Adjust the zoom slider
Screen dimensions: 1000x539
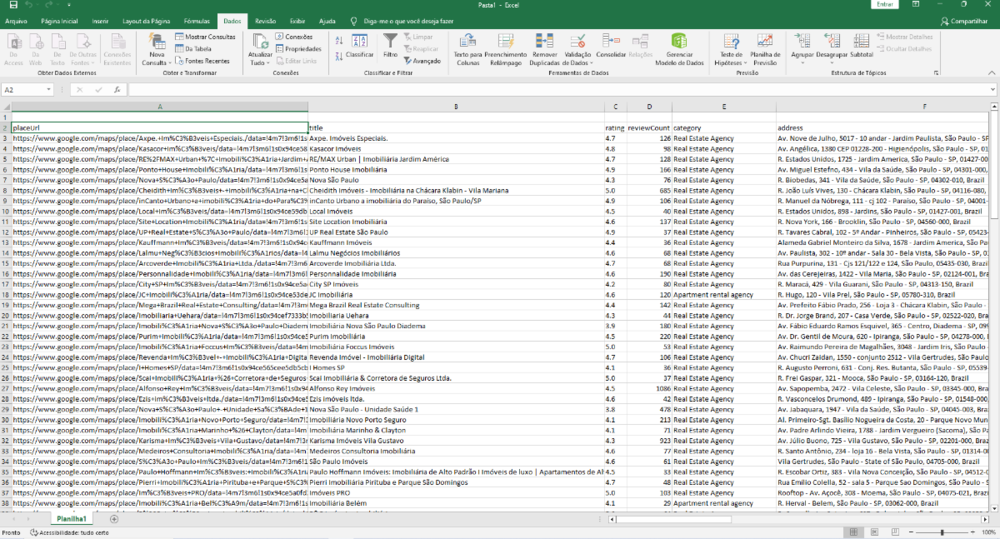942,532
